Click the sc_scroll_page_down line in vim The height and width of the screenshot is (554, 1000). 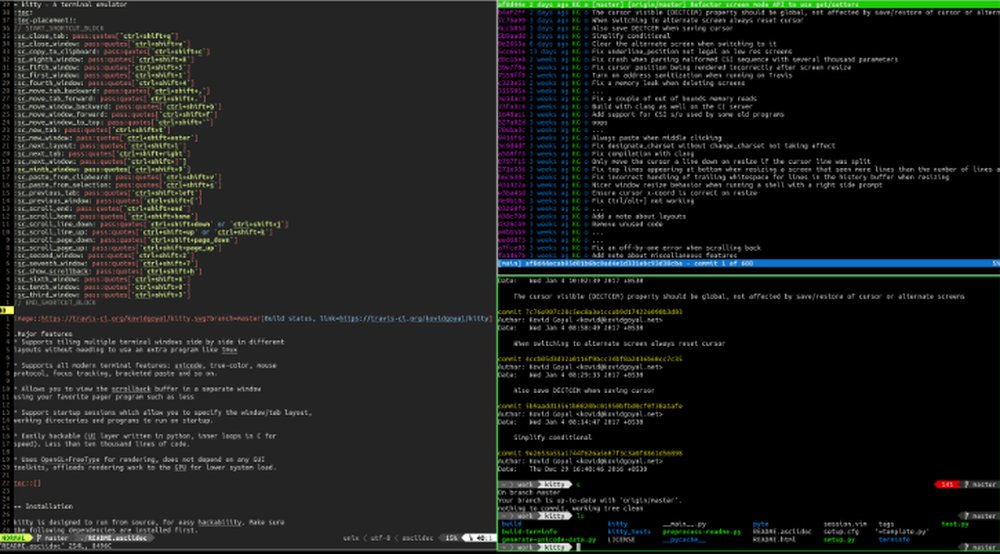(126, 240)
